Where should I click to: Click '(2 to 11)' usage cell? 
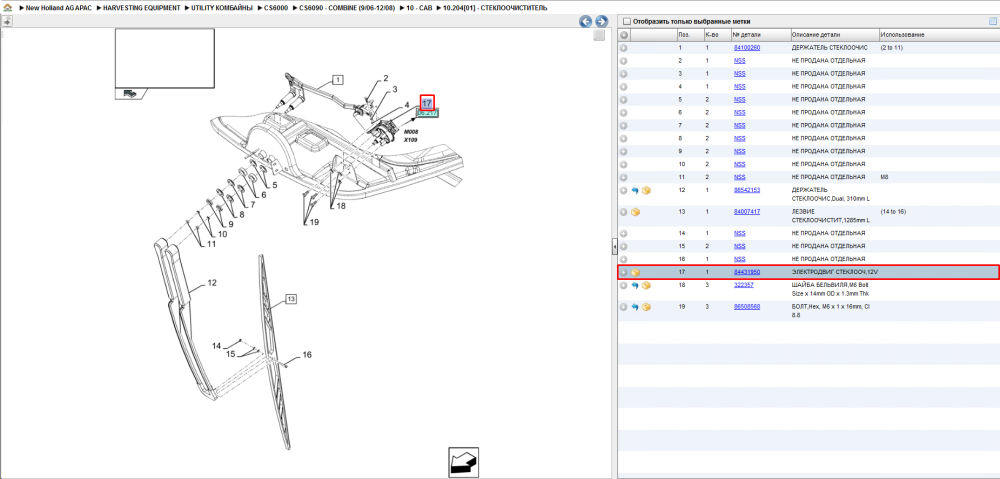click(x=892, y=48)
